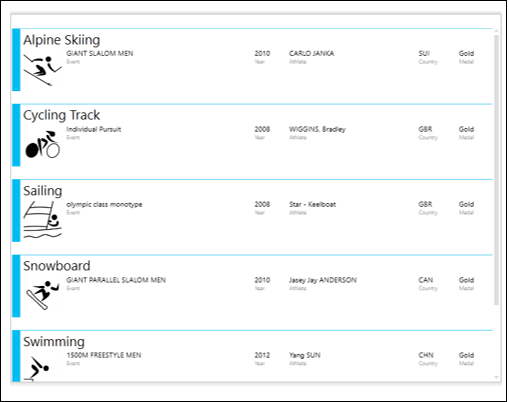This screenshot has height=402, width=509.
Task: Click the CAN country code
Action: (x=426, y=280)
